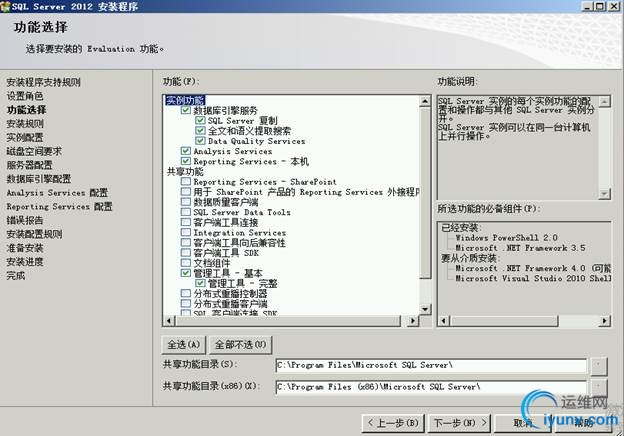Check 客户端工具 SDK checkbox
624x436 pixels.
(x=185, y=253)
